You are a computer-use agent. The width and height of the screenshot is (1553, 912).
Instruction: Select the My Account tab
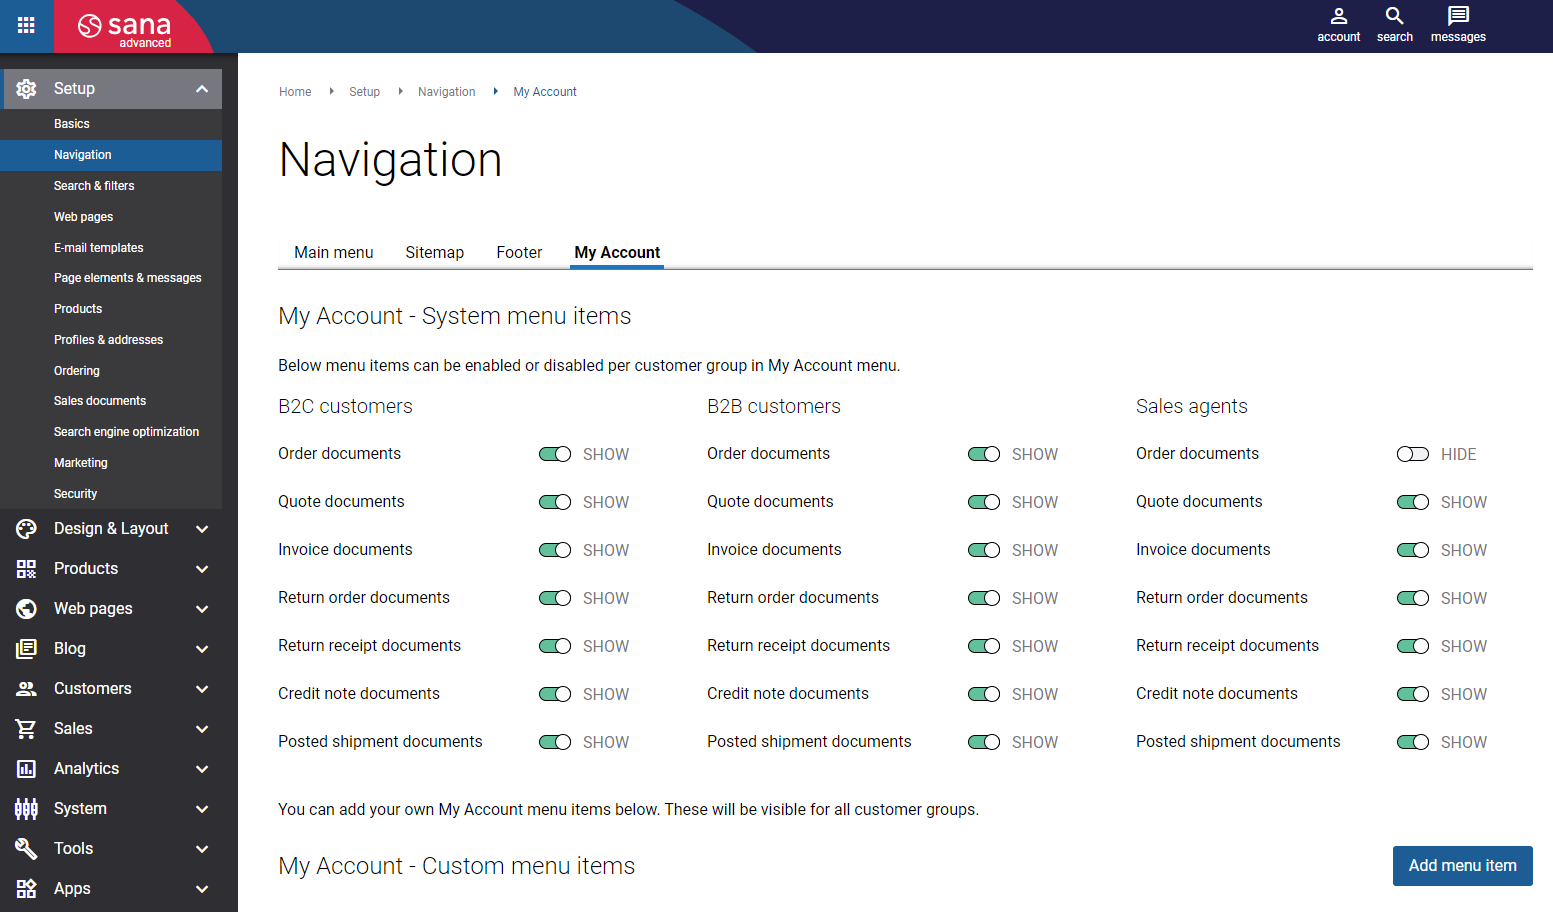click(x=617, y=253)
